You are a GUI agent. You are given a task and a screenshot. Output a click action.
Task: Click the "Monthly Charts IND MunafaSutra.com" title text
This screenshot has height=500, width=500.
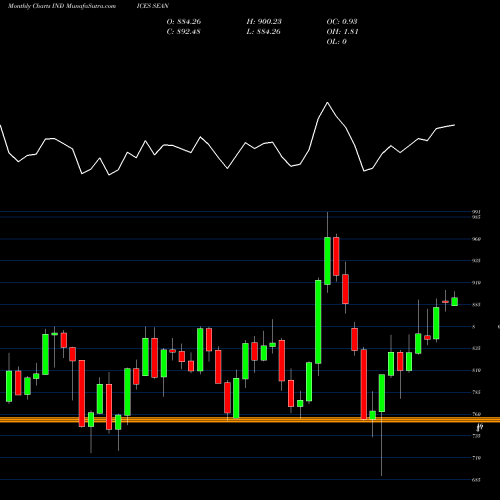click(62, 6)
